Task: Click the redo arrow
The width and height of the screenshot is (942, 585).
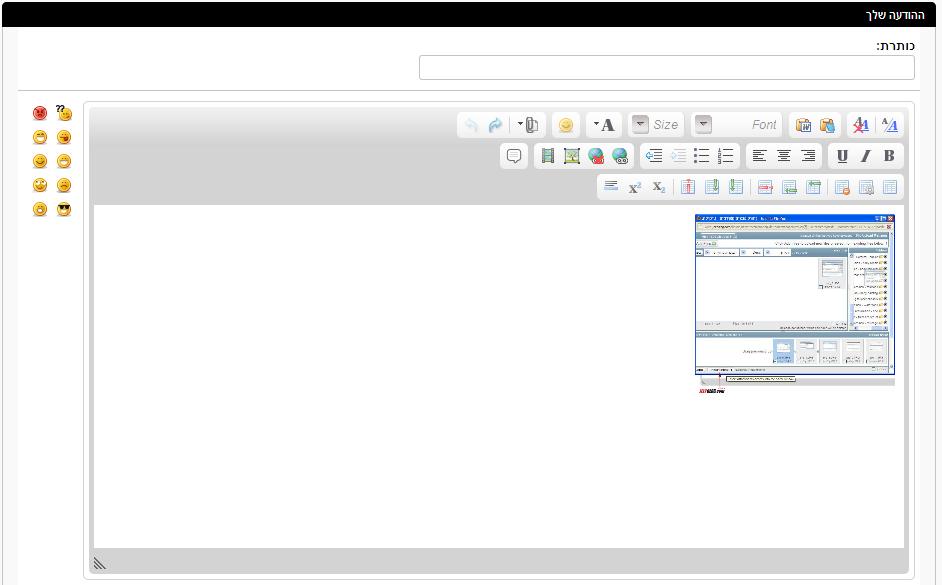Action: click(x=495, y=125)
